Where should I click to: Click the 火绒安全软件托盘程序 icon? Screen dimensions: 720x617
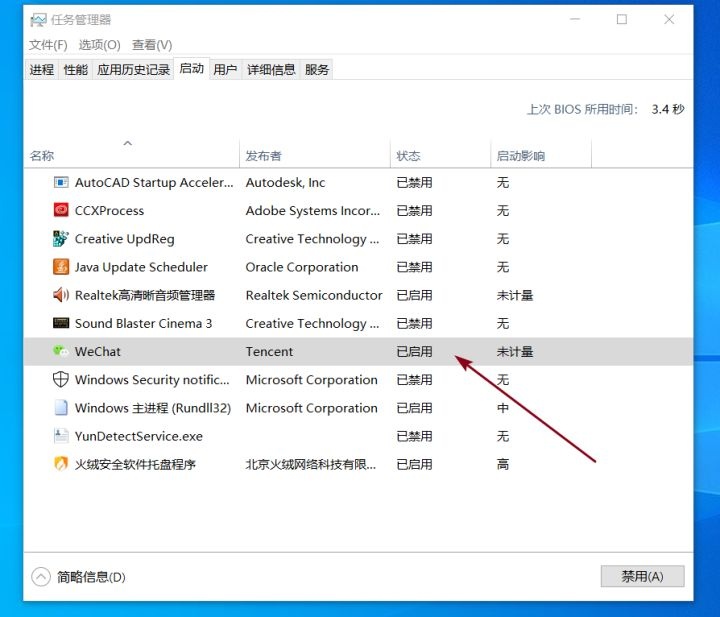click(x=61, y=464)
